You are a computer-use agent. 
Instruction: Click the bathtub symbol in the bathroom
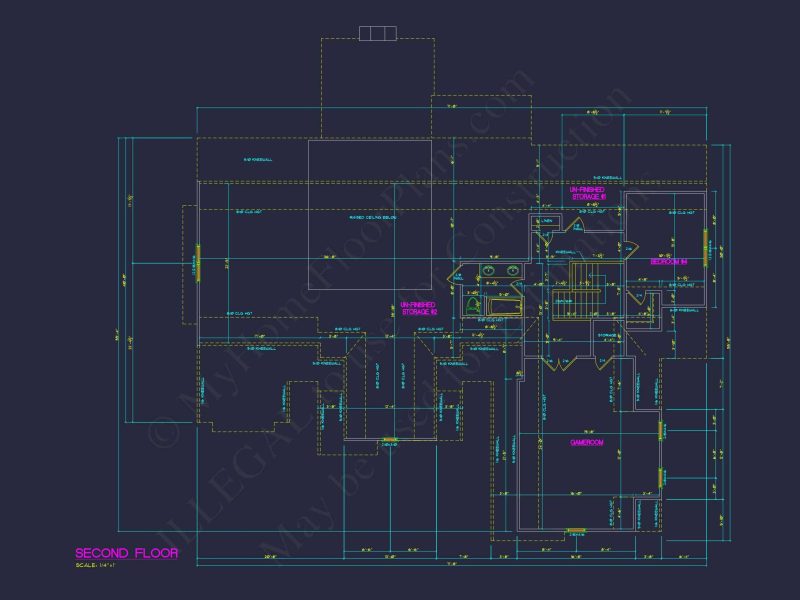click(x=505, y=307)
